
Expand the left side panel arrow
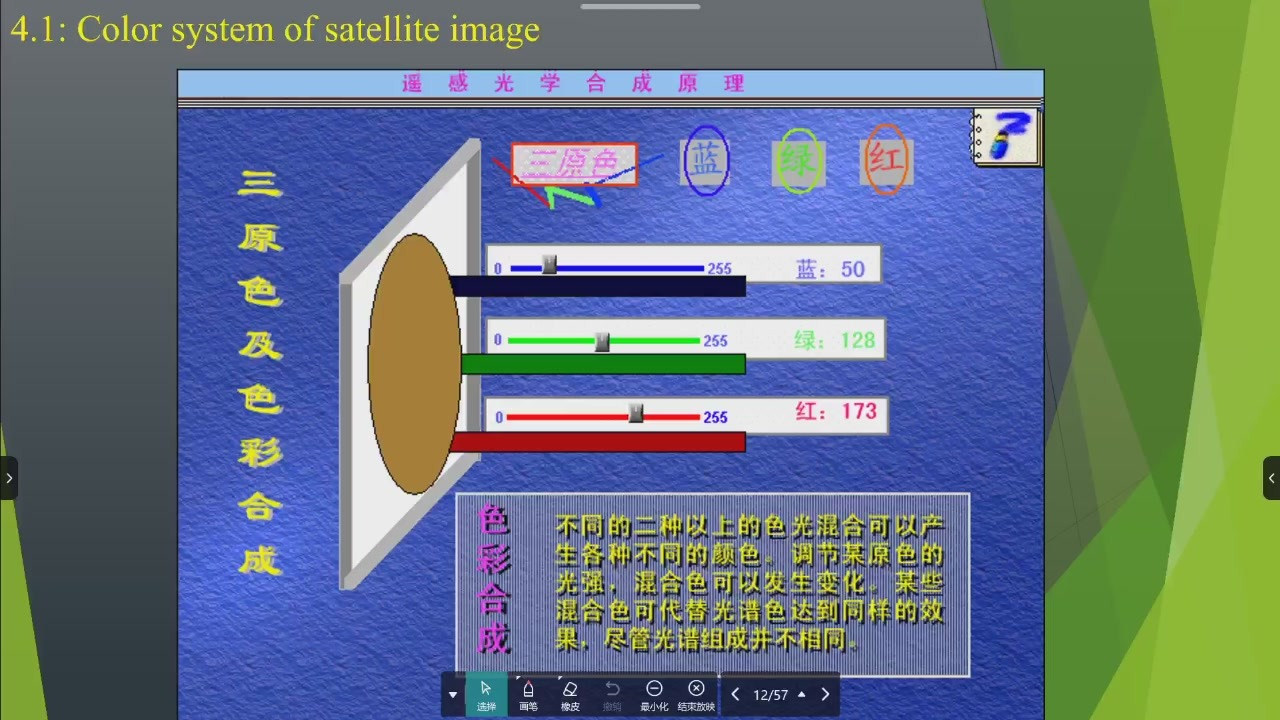(9, 478)
